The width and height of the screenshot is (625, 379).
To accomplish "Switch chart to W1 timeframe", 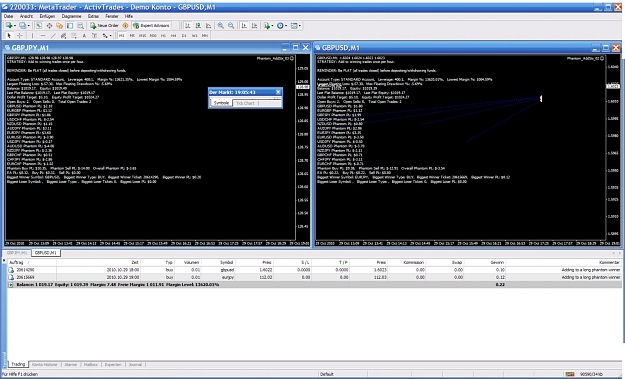I will [194, 35].
